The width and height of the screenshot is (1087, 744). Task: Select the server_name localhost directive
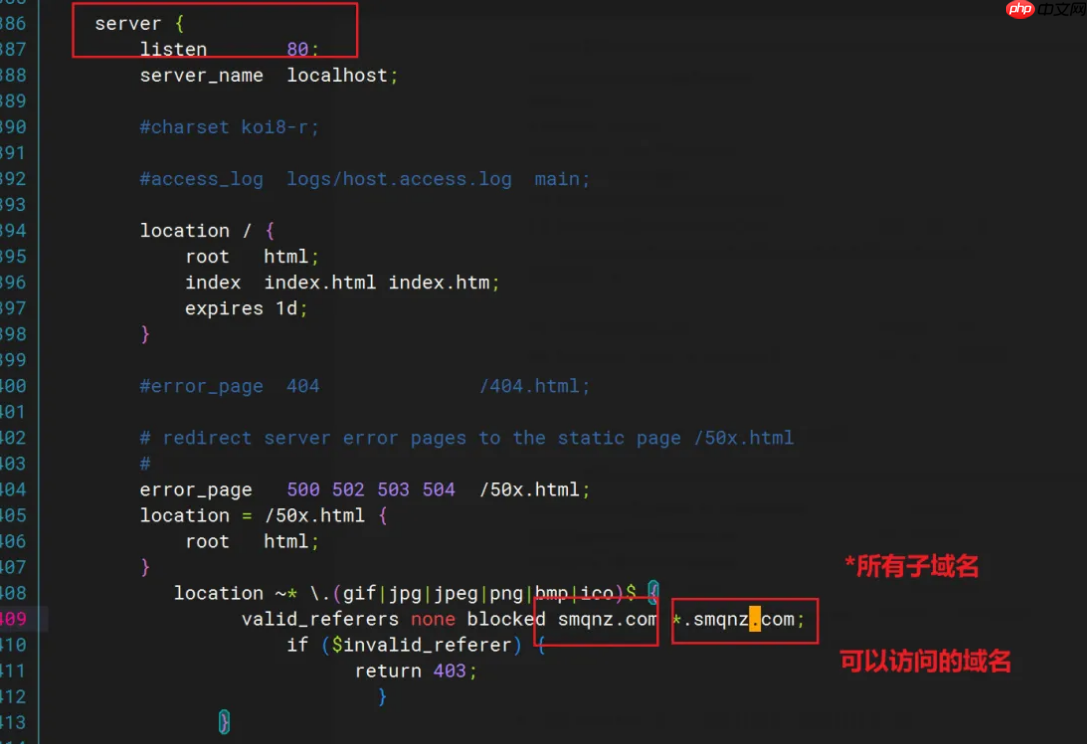click(x=268, y=75)
